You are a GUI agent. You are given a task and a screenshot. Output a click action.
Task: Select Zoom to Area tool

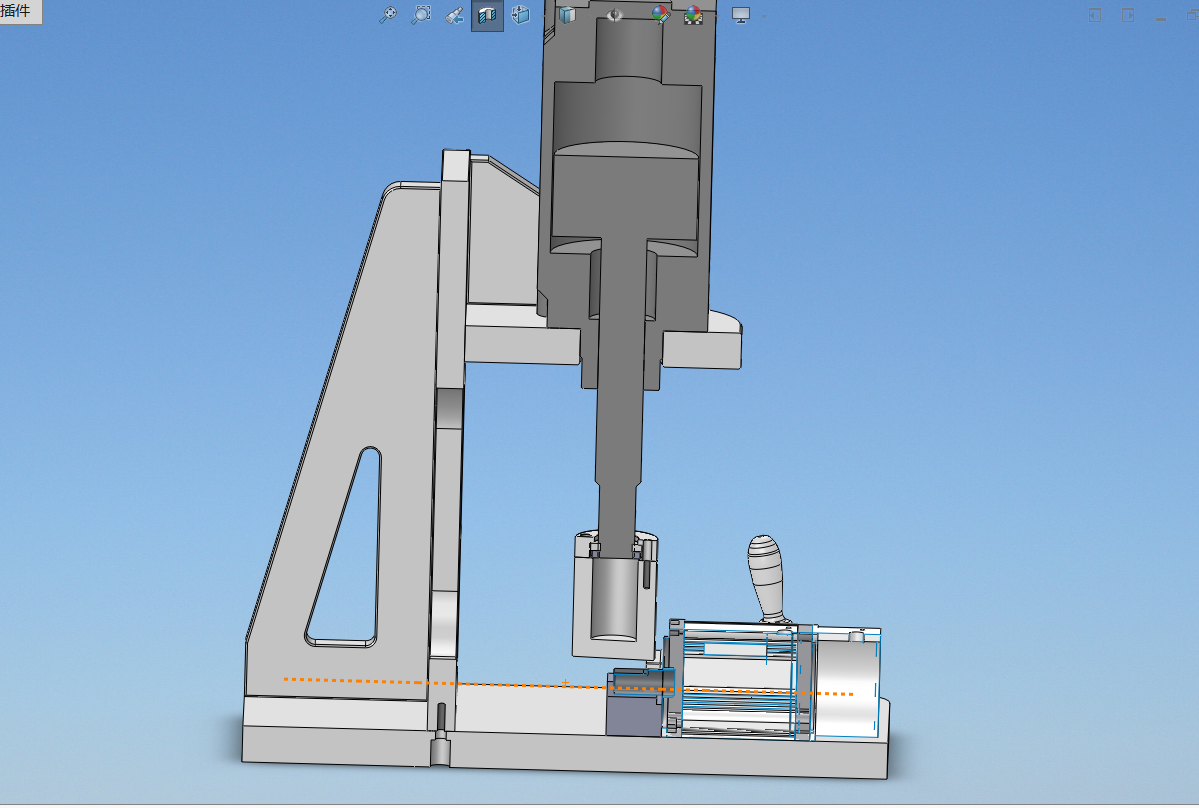click(421, 15)
